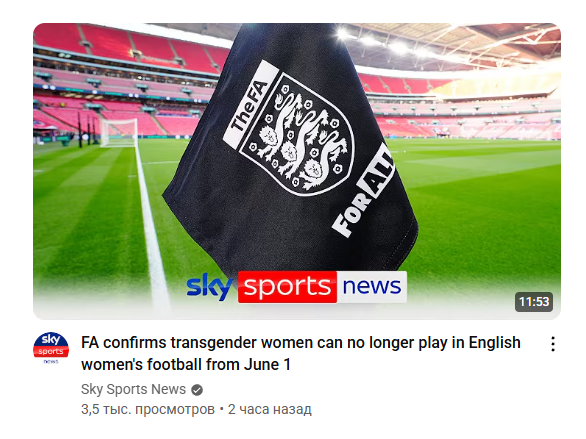Click the verified checkmark badge
This screenshot has height=439, width=586.
197,390
